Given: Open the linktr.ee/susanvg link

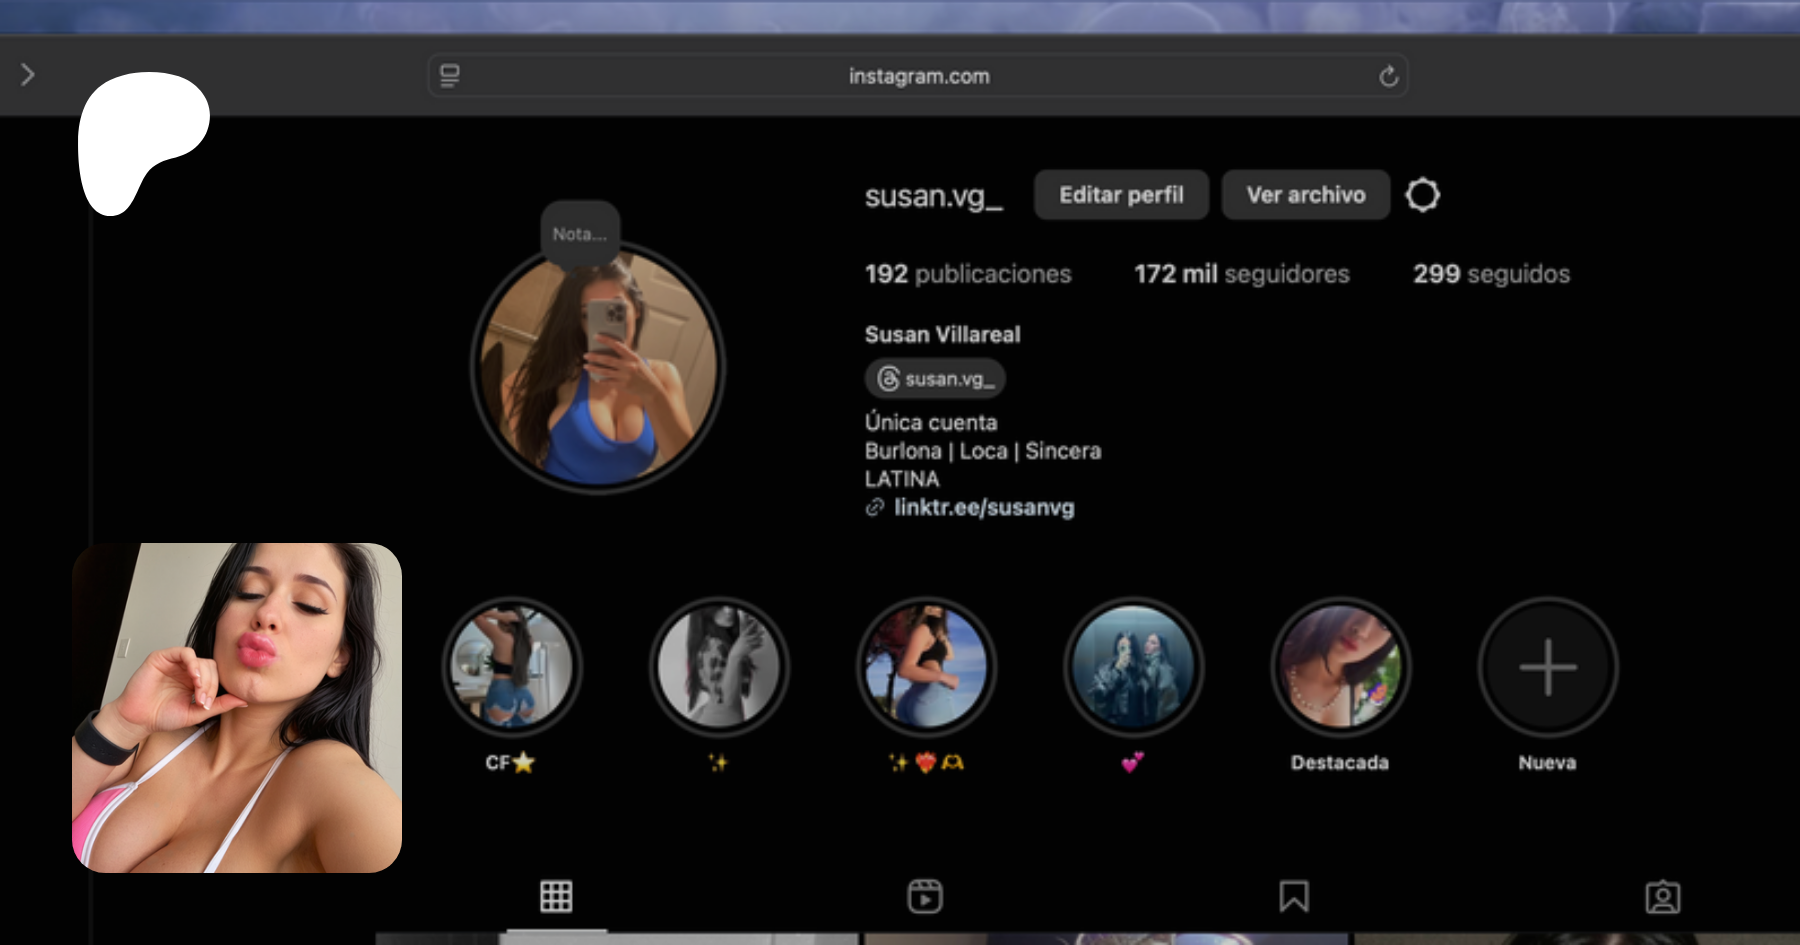Looking at the screenshot, I should [x=983, y=508].
